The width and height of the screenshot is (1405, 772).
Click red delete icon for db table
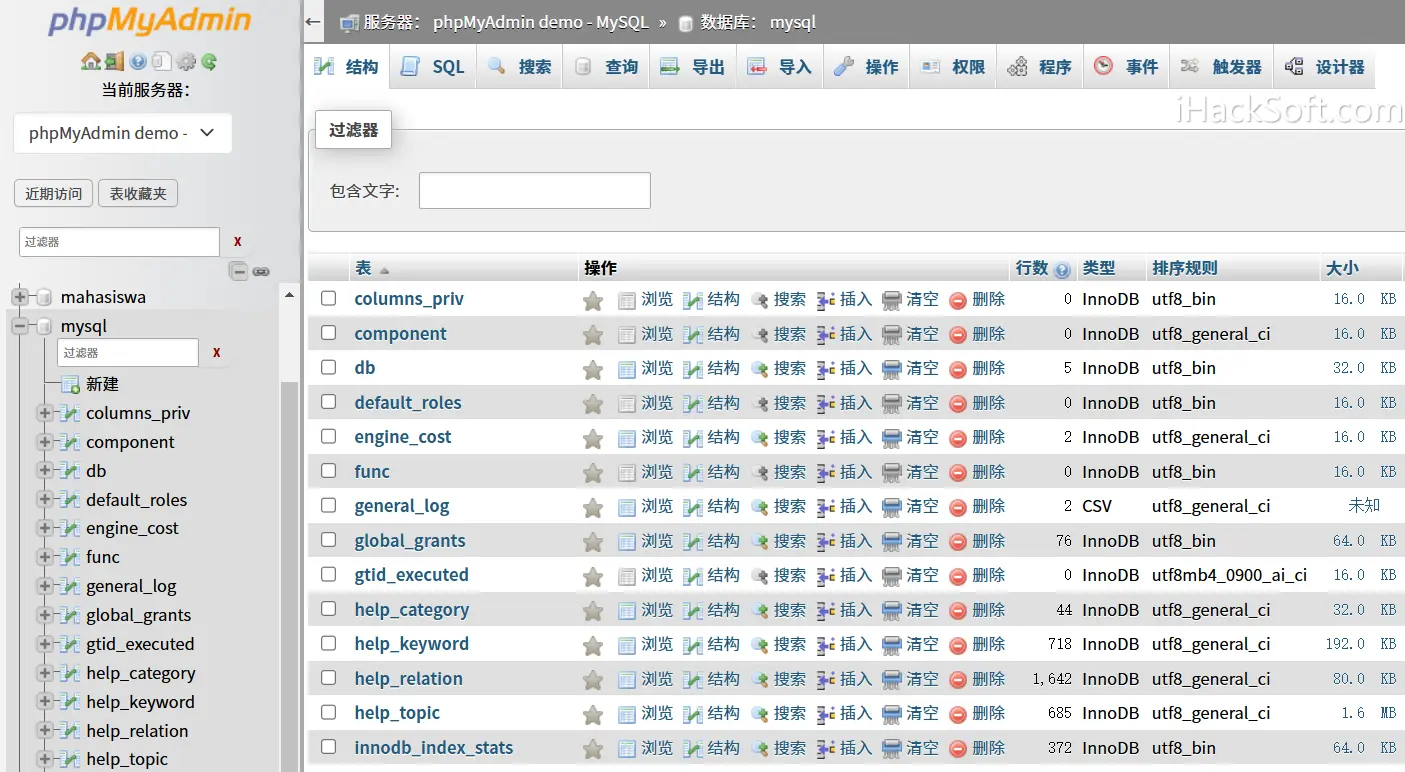coord(958,369)
